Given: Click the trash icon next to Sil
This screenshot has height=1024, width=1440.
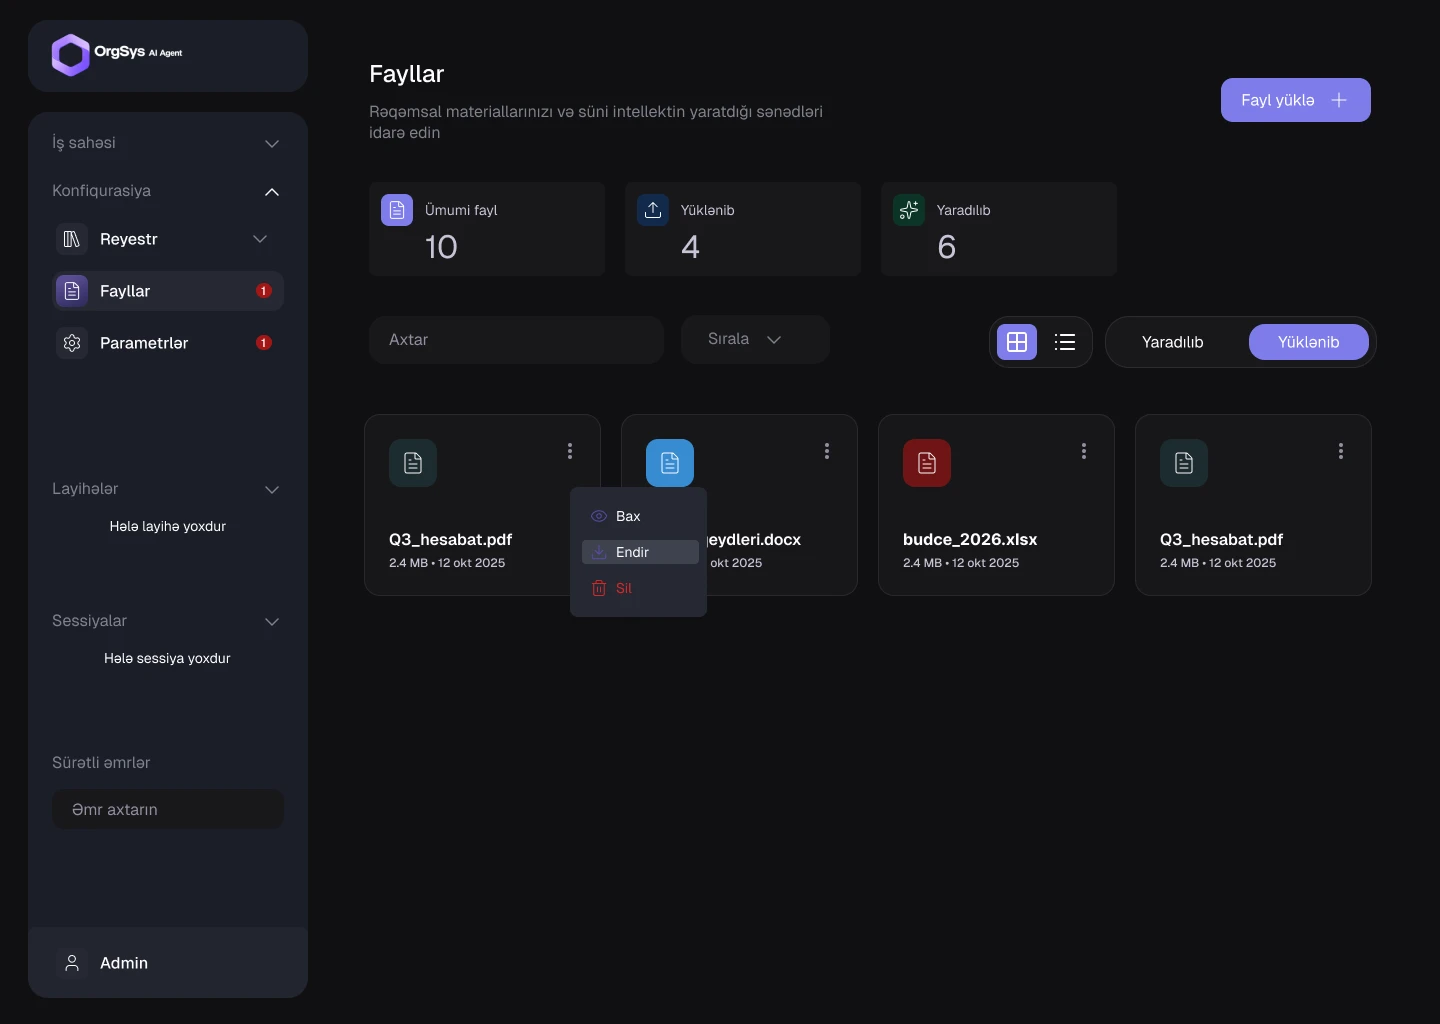Looking at the screenshot, I should 599,588.
